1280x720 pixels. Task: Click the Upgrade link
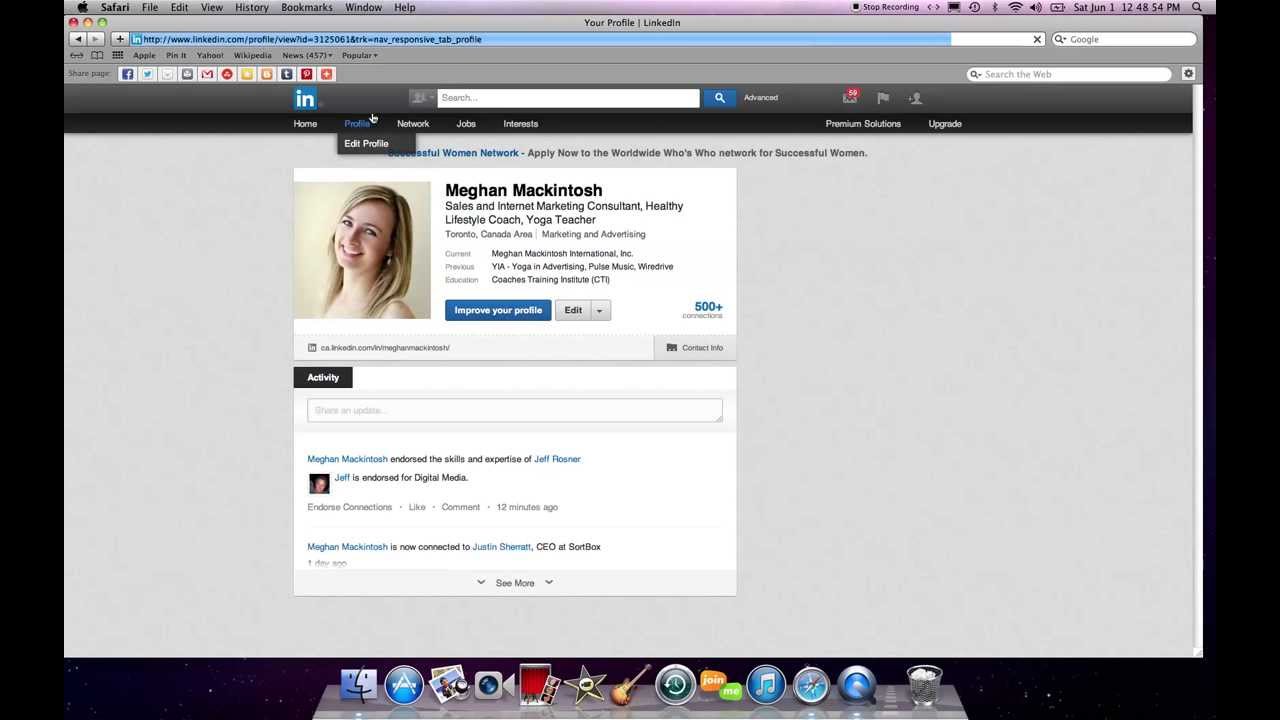tap(945, 124)
